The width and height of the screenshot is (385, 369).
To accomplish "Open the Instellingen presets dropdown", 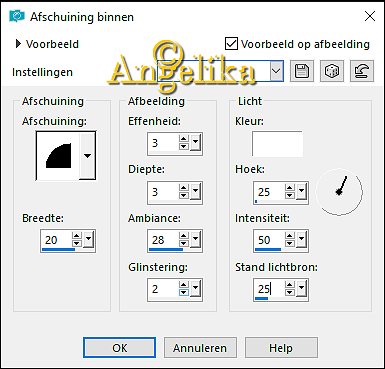I will 276,71.
